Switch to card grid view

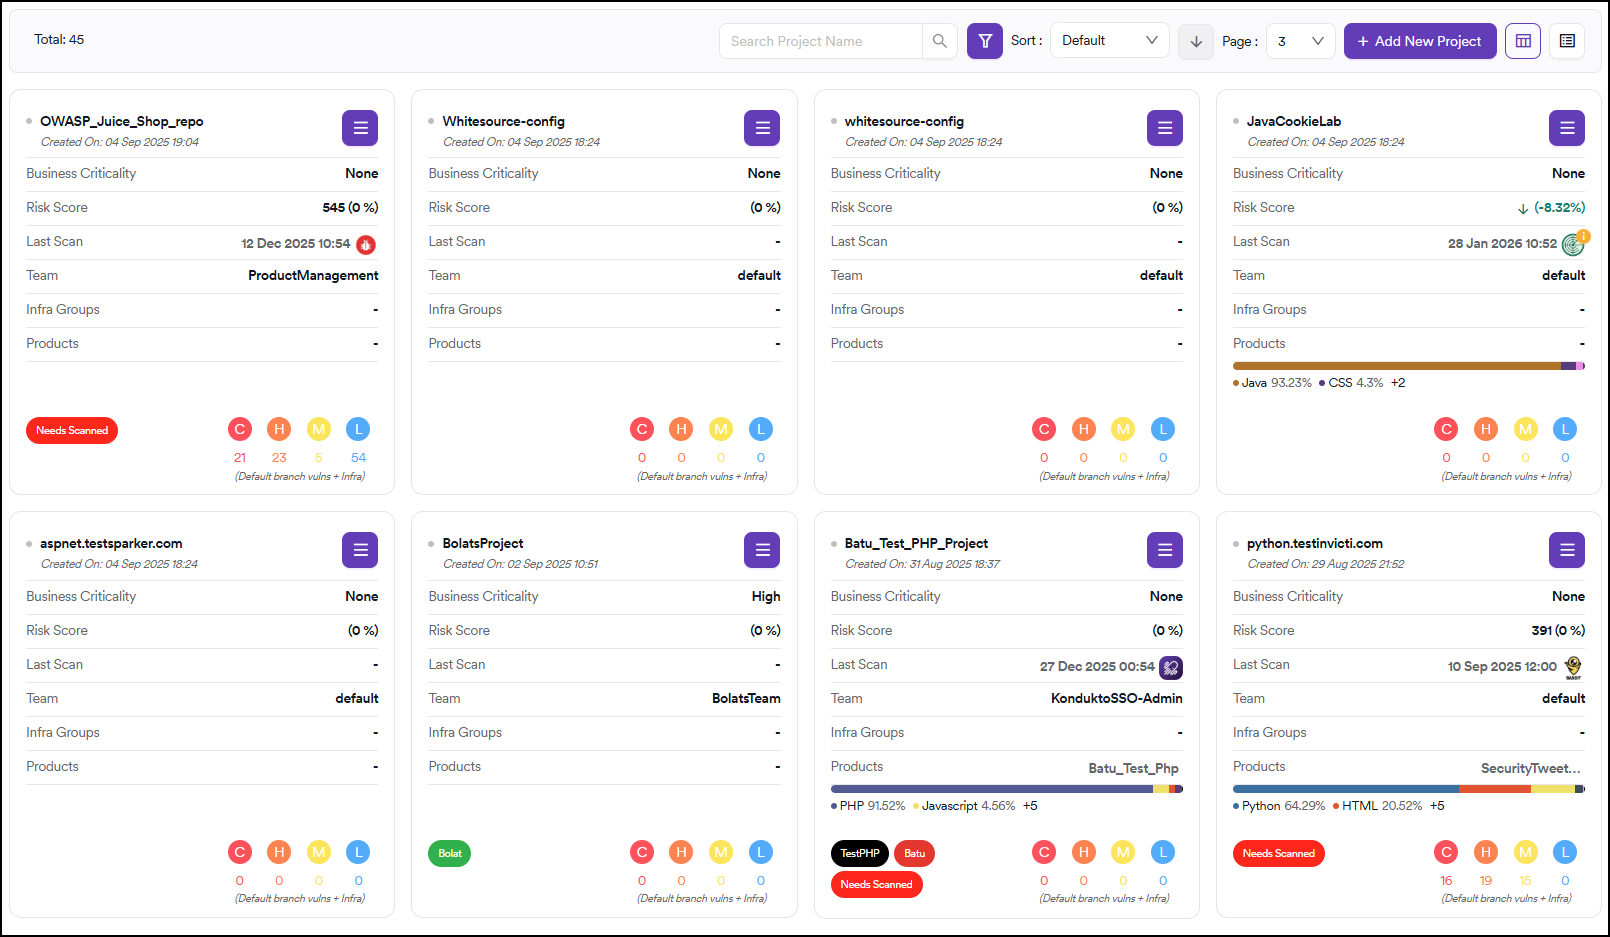pos(1523,41)
